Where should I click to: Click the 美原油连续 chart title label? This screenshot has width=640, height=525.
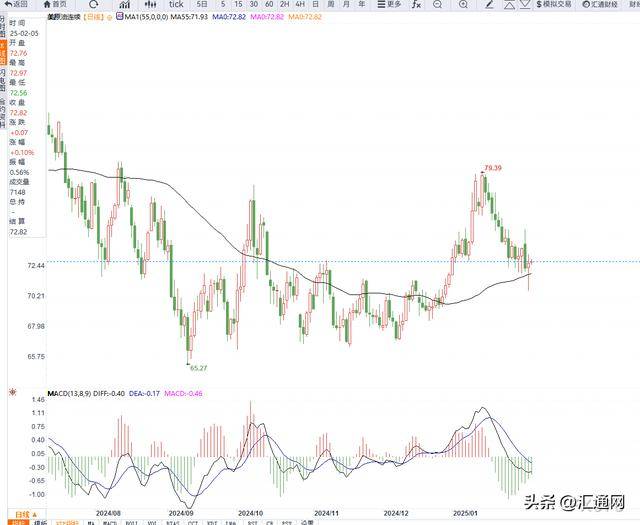coord(62,18)
